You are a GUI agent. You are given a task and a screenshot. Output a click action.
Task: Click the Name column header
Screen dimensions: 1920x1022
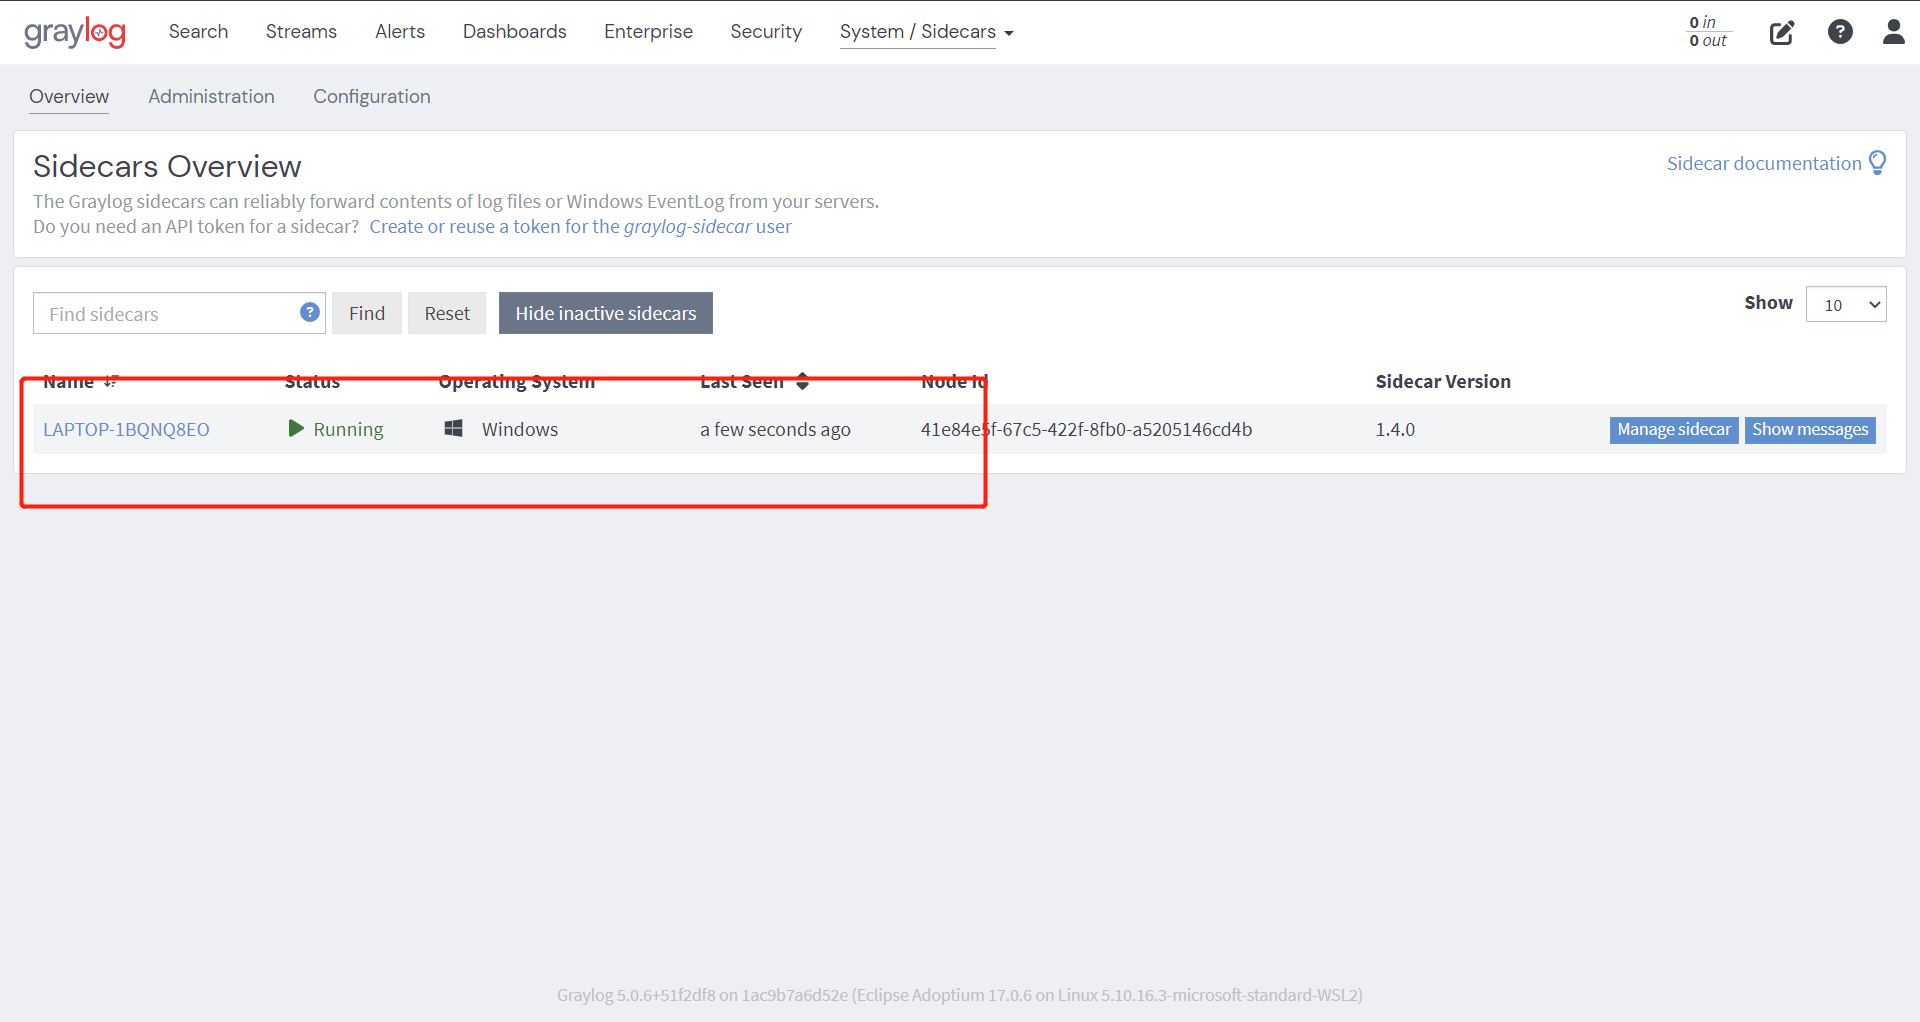(68, 381)
